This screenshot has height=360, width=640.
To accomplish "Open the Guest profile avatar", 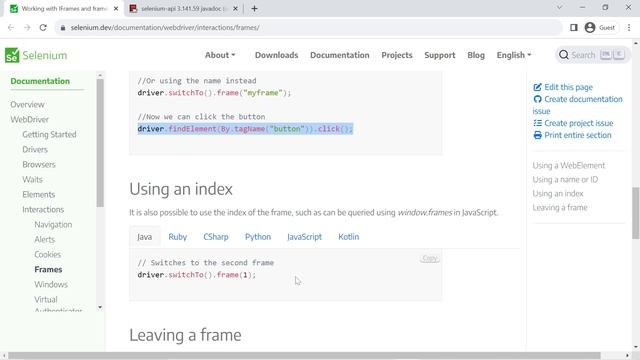I will (x=590, y=27).
